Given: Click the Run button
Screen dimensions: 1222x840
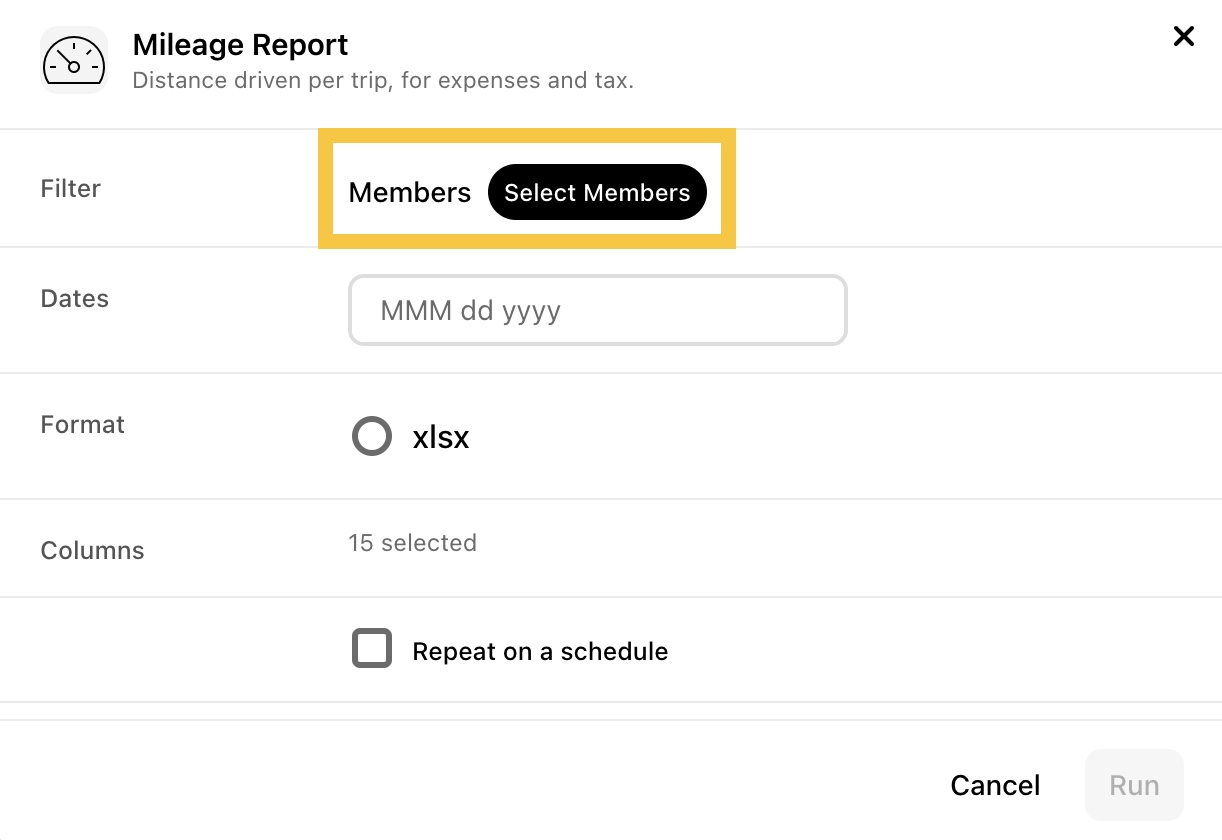Looking at the screenshot, I should pyautogui.click(x=1134, y=786).
